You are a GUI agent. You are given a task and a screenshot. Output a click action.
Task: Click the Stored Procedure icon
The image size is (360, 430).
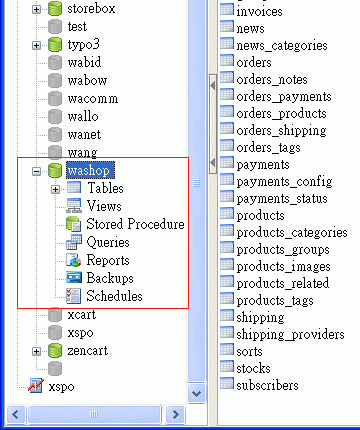[x=74, y=224]
